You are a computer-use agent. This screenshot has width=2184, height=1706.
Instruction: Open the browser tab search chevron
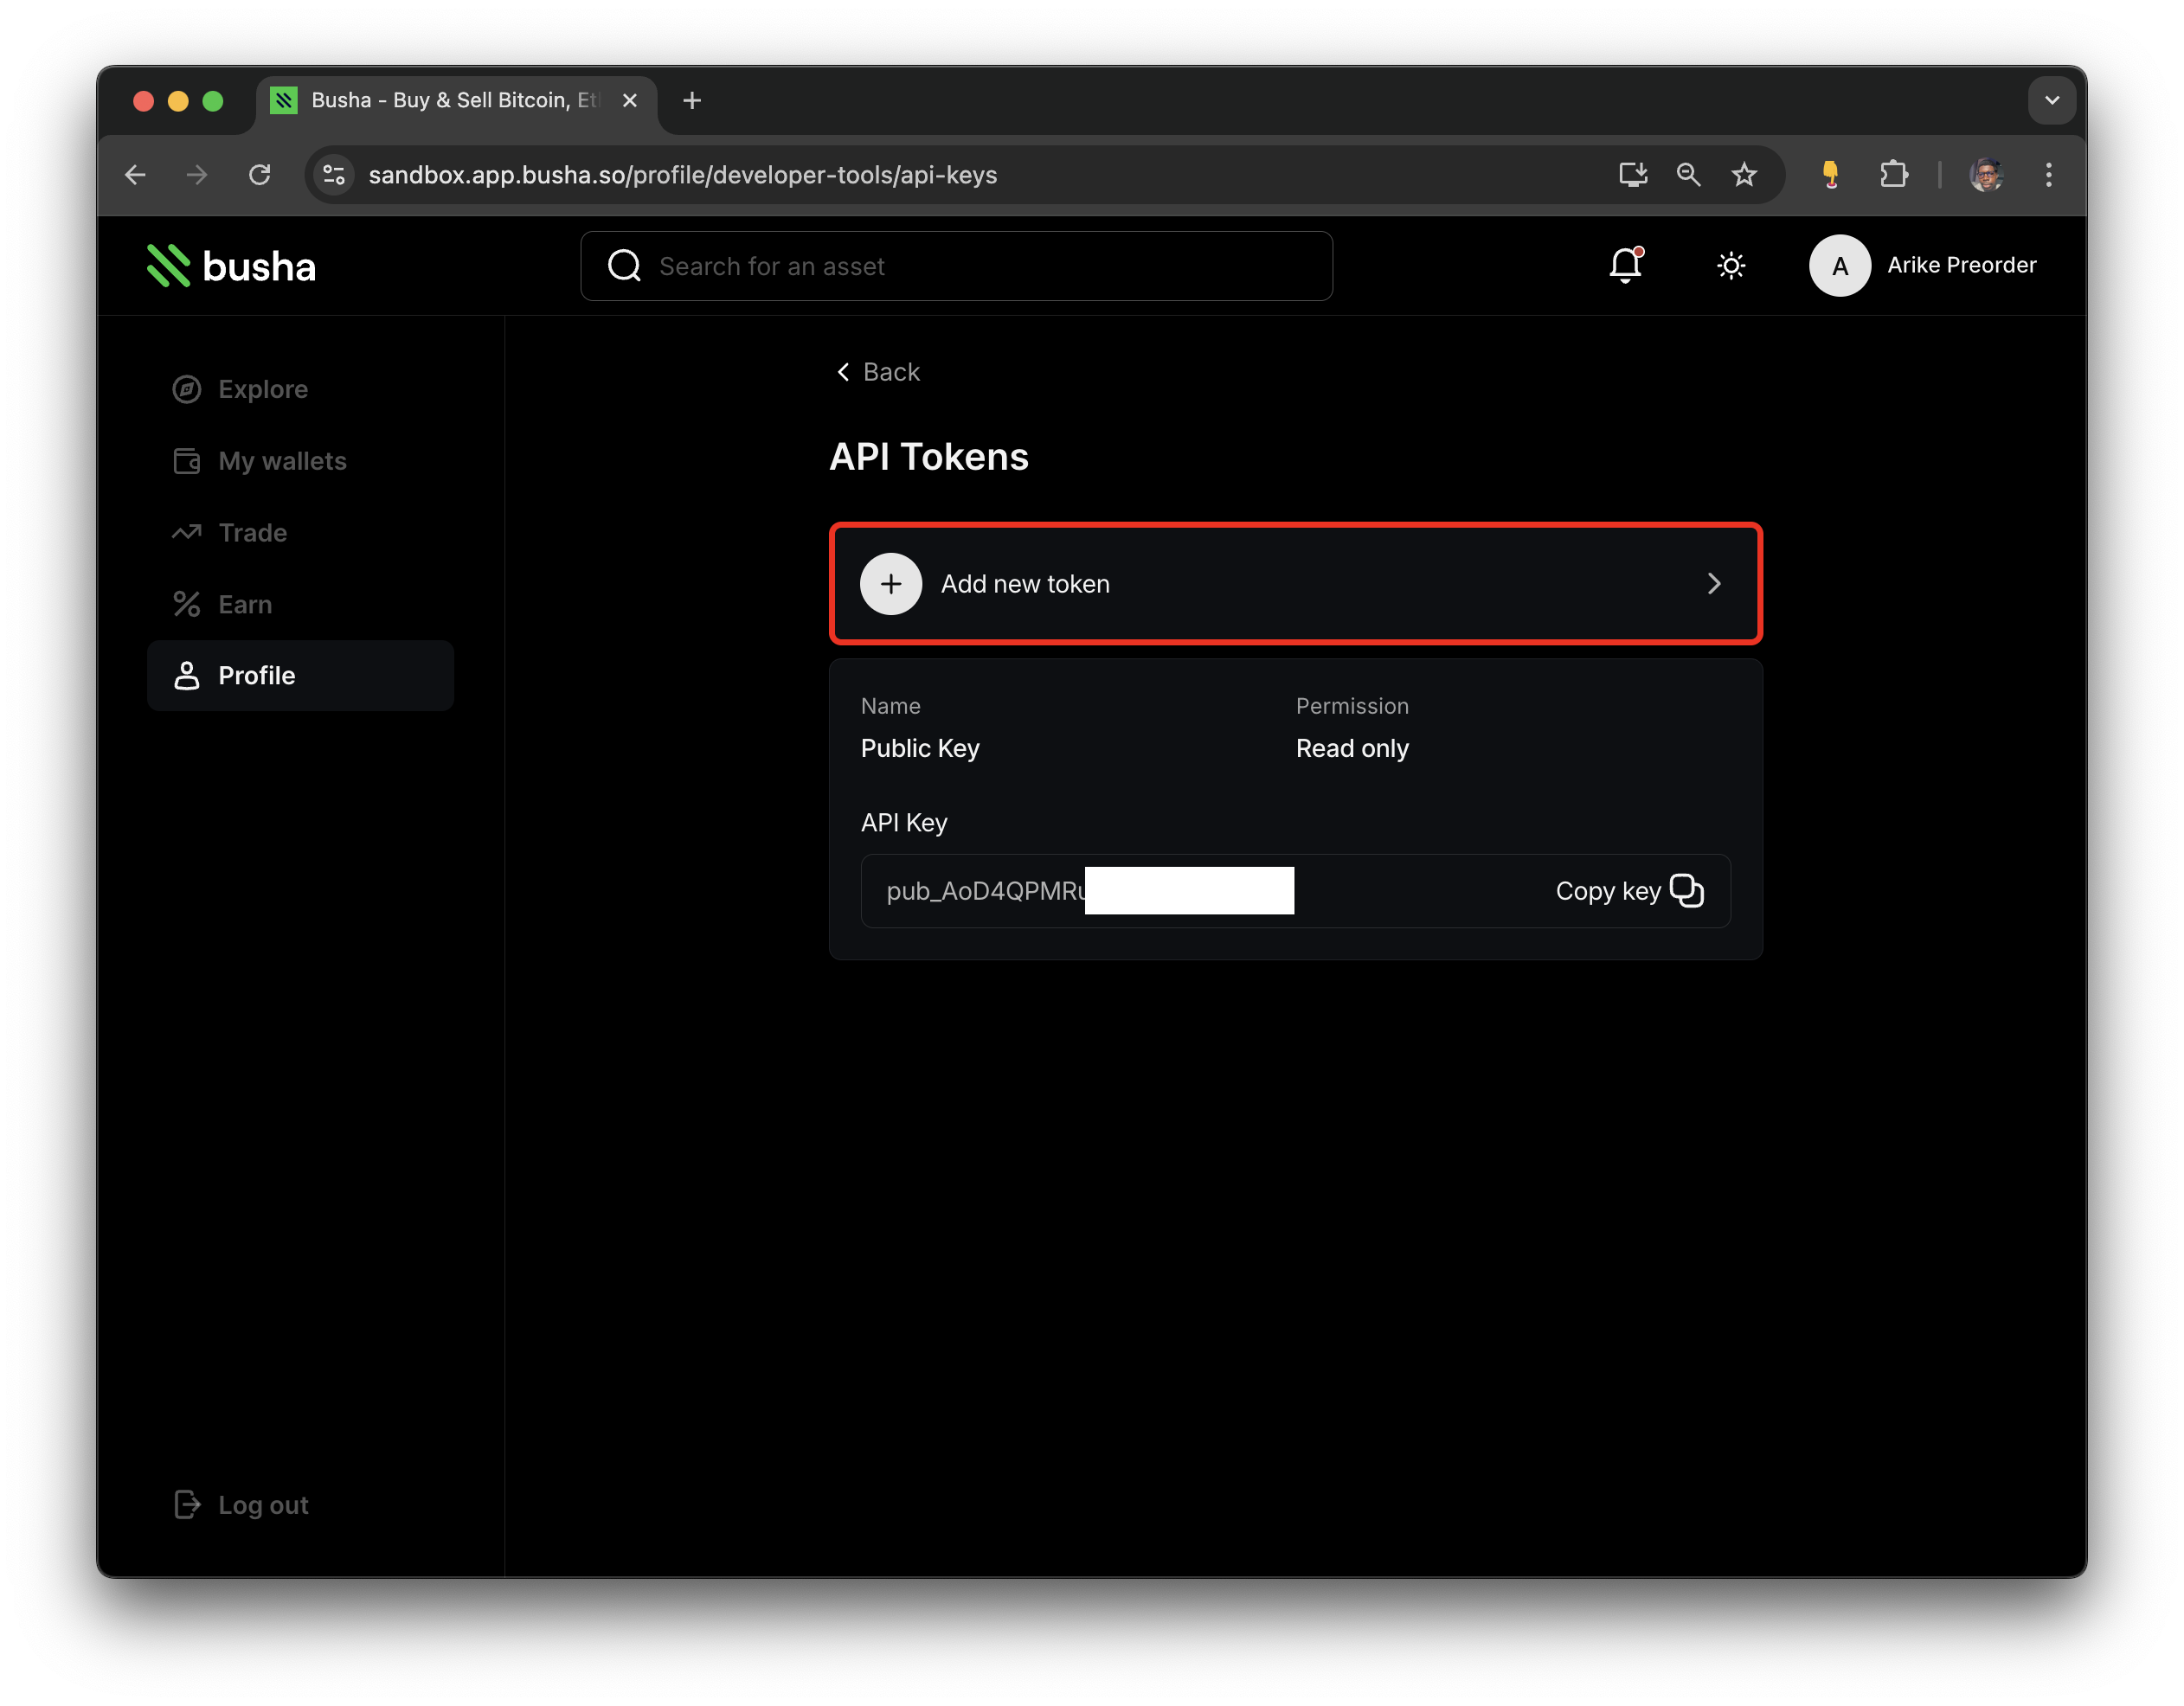click(x=2052, y=100)
